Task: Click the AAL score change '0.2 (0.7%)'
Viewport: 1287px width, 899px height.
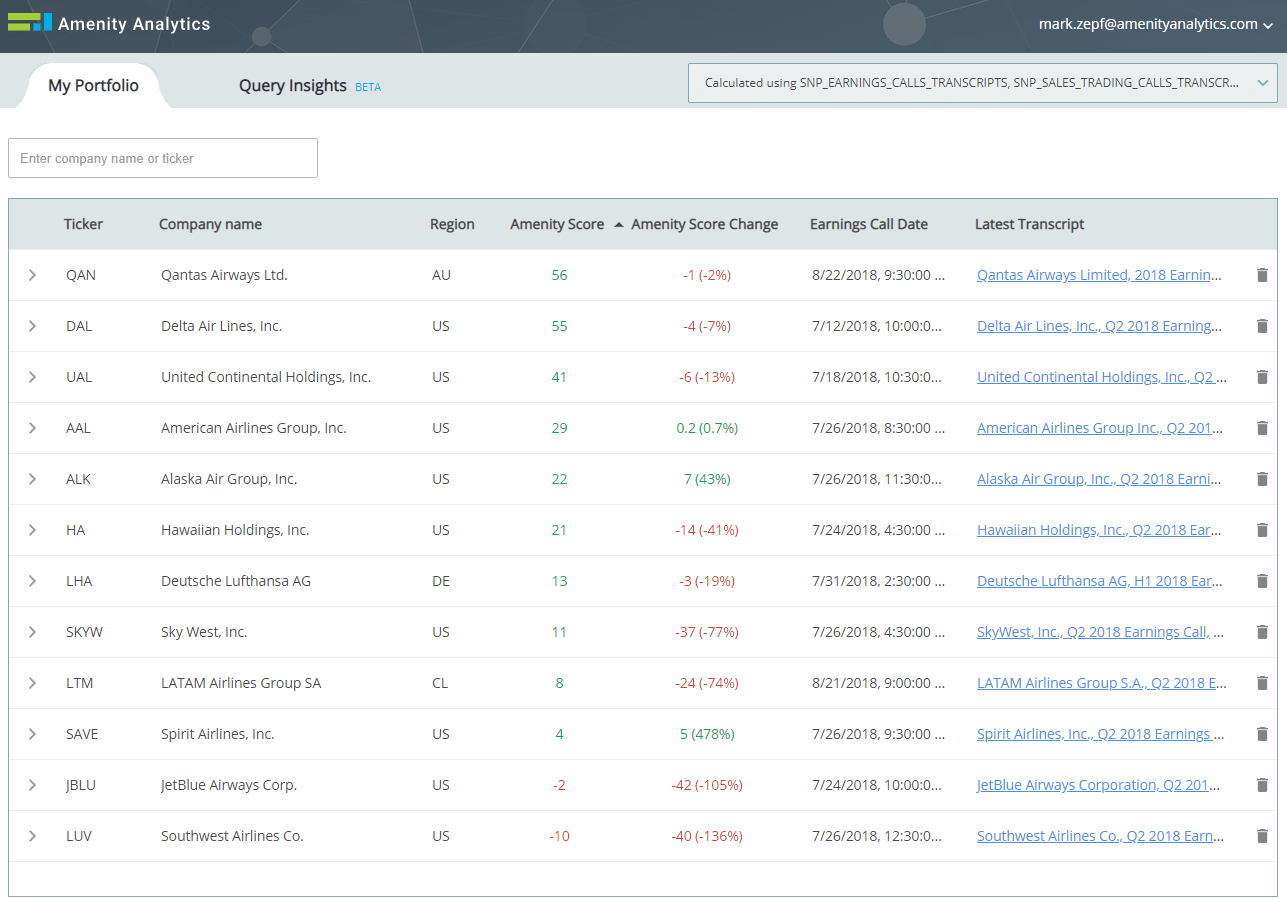Action: (707, 428)
